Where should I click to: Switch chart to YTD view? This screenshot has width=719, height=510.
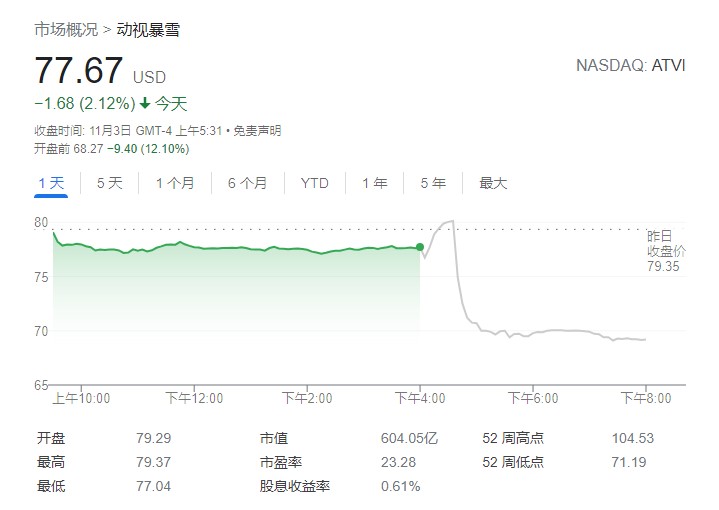(314, 183)
